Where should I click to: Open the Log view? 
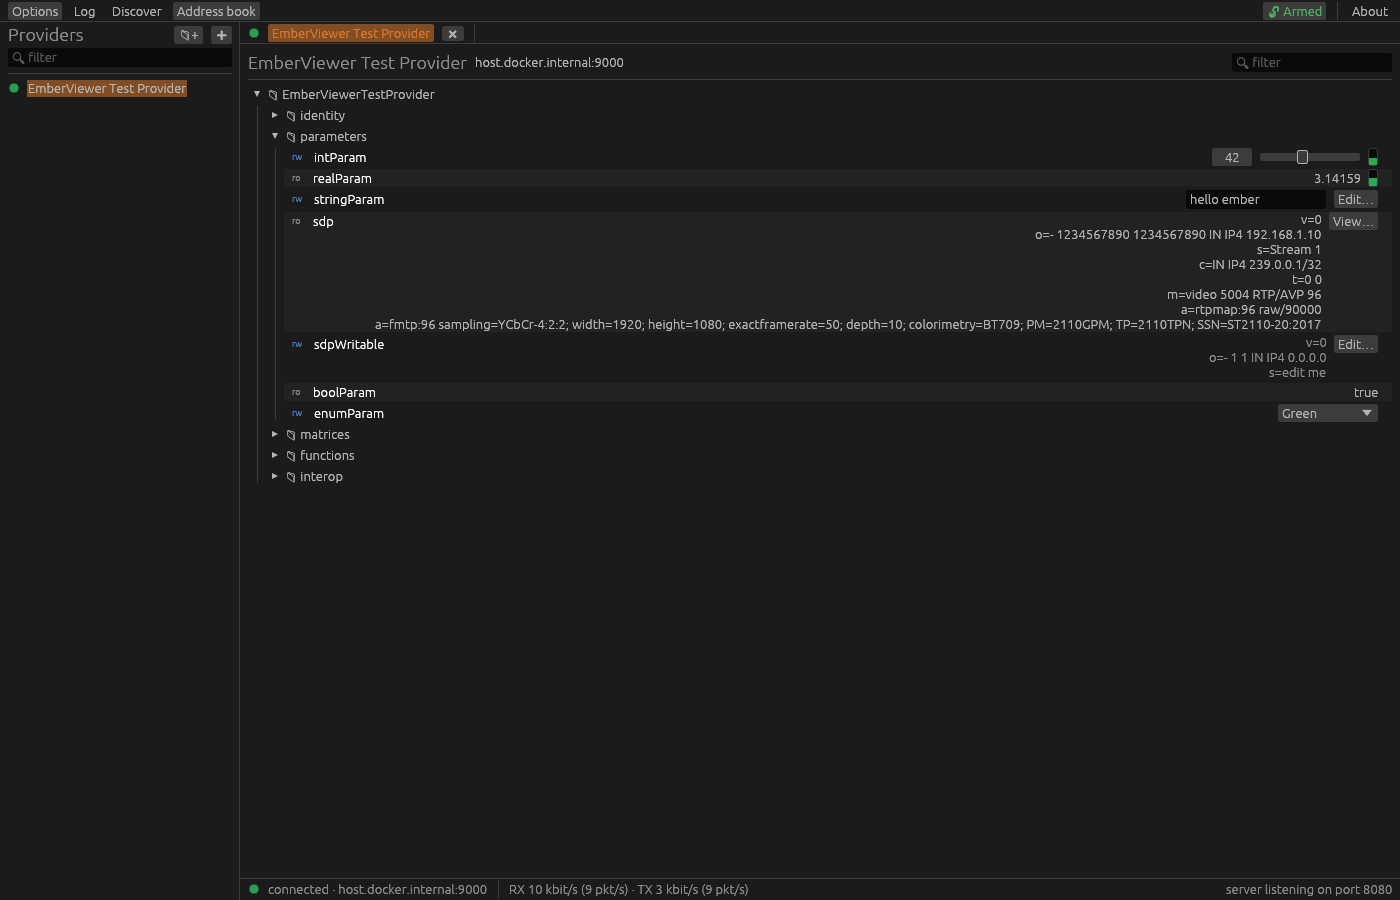[84, 11]
